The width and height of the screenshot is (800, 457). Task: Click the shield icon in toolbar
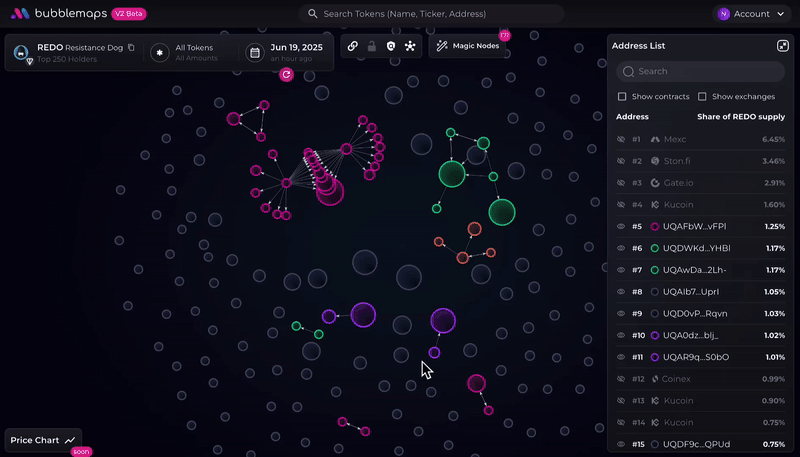391,46
